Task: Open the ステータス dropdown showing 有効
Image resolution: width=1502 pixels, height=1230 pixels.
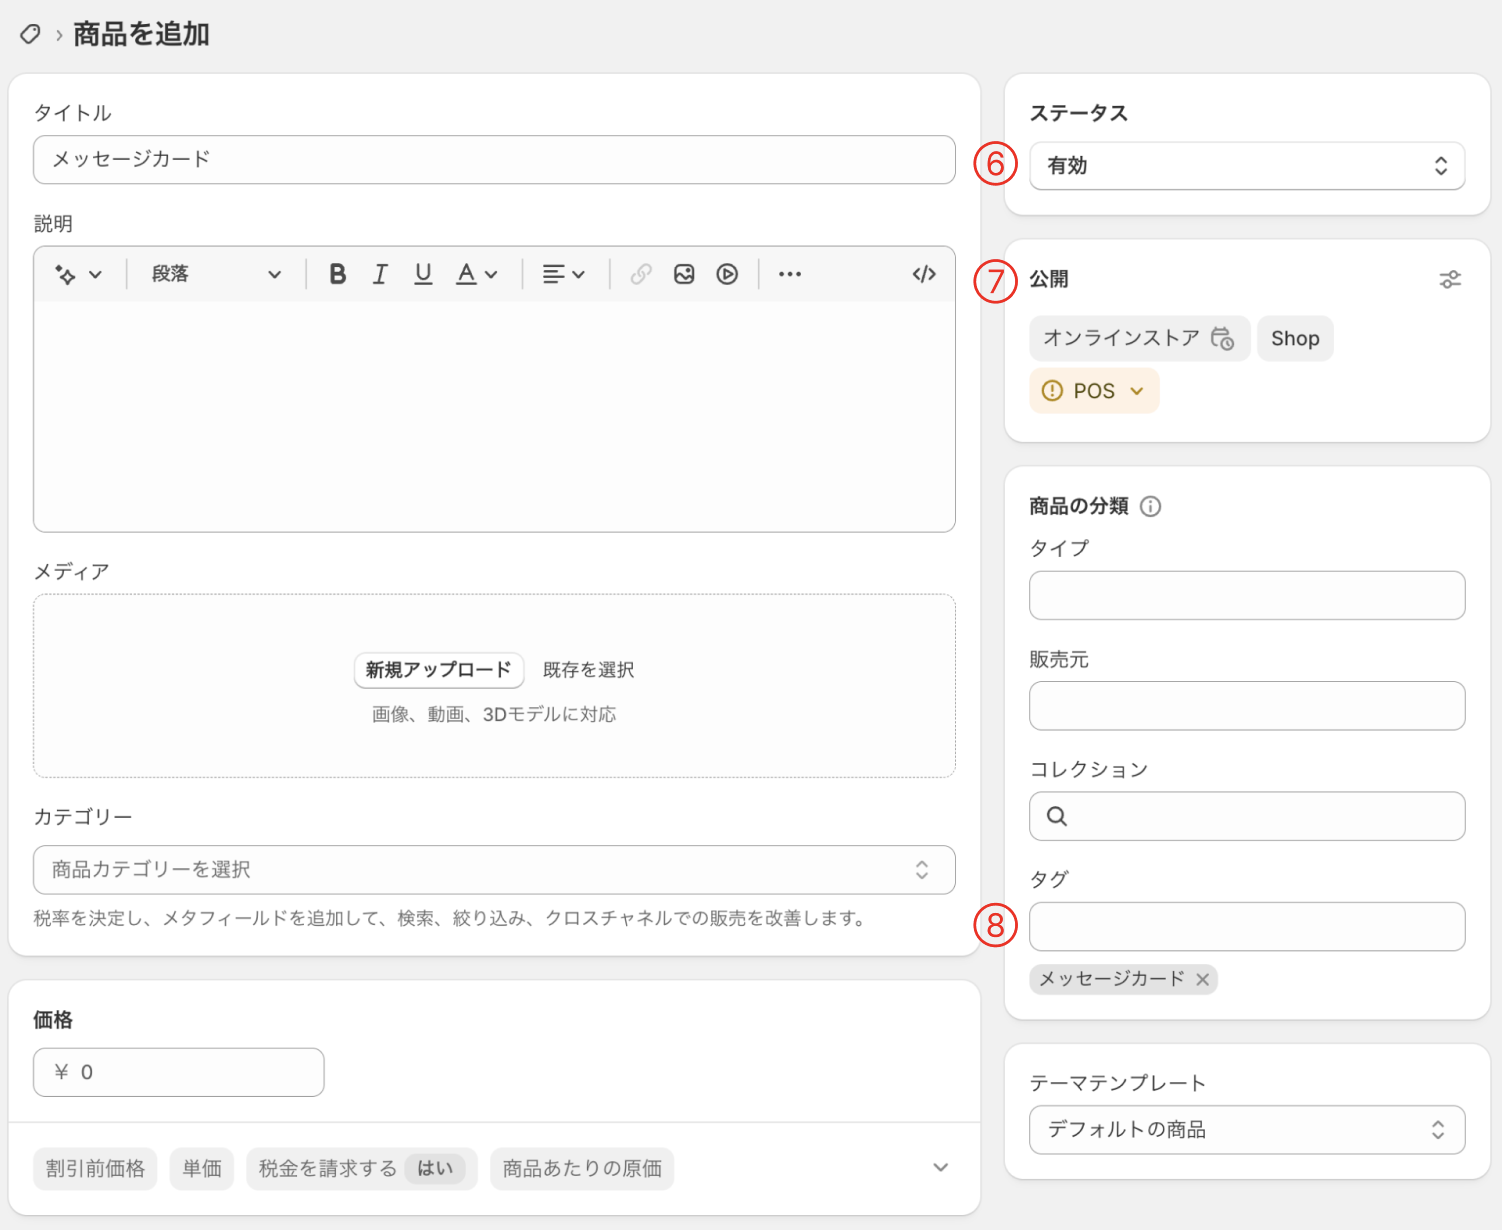Action: click(x=1247, y=166)
